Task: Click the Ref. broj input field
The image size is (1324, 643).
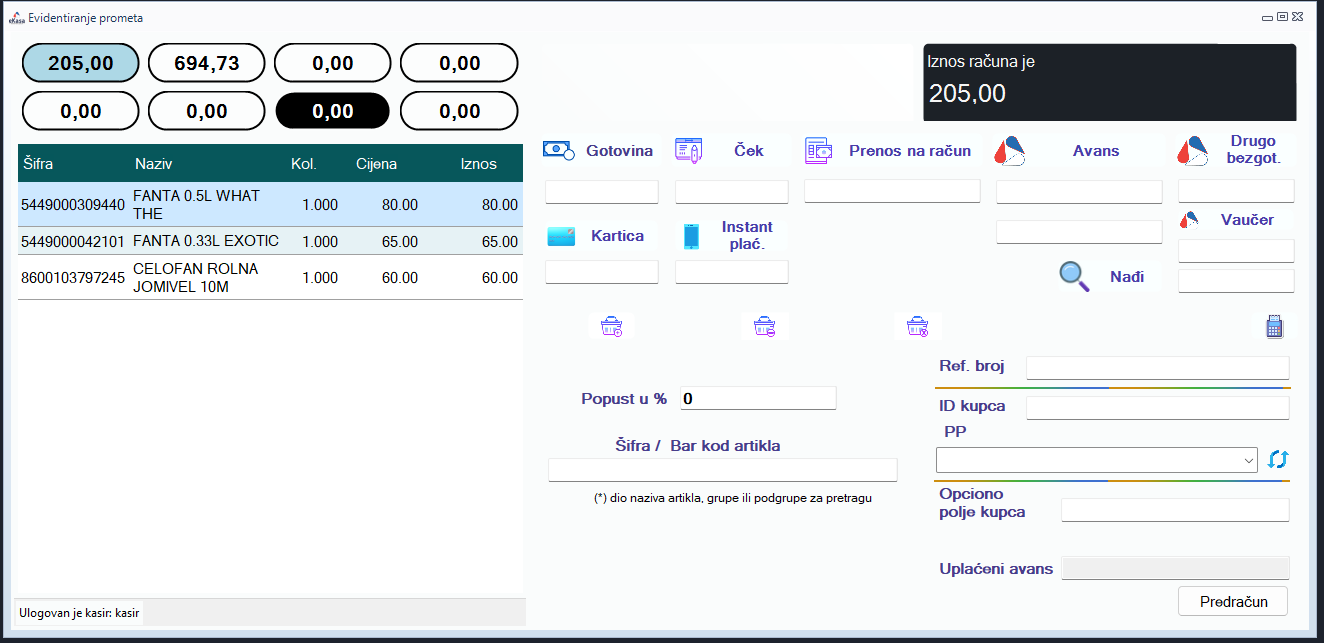Action: click(1158, 368)
